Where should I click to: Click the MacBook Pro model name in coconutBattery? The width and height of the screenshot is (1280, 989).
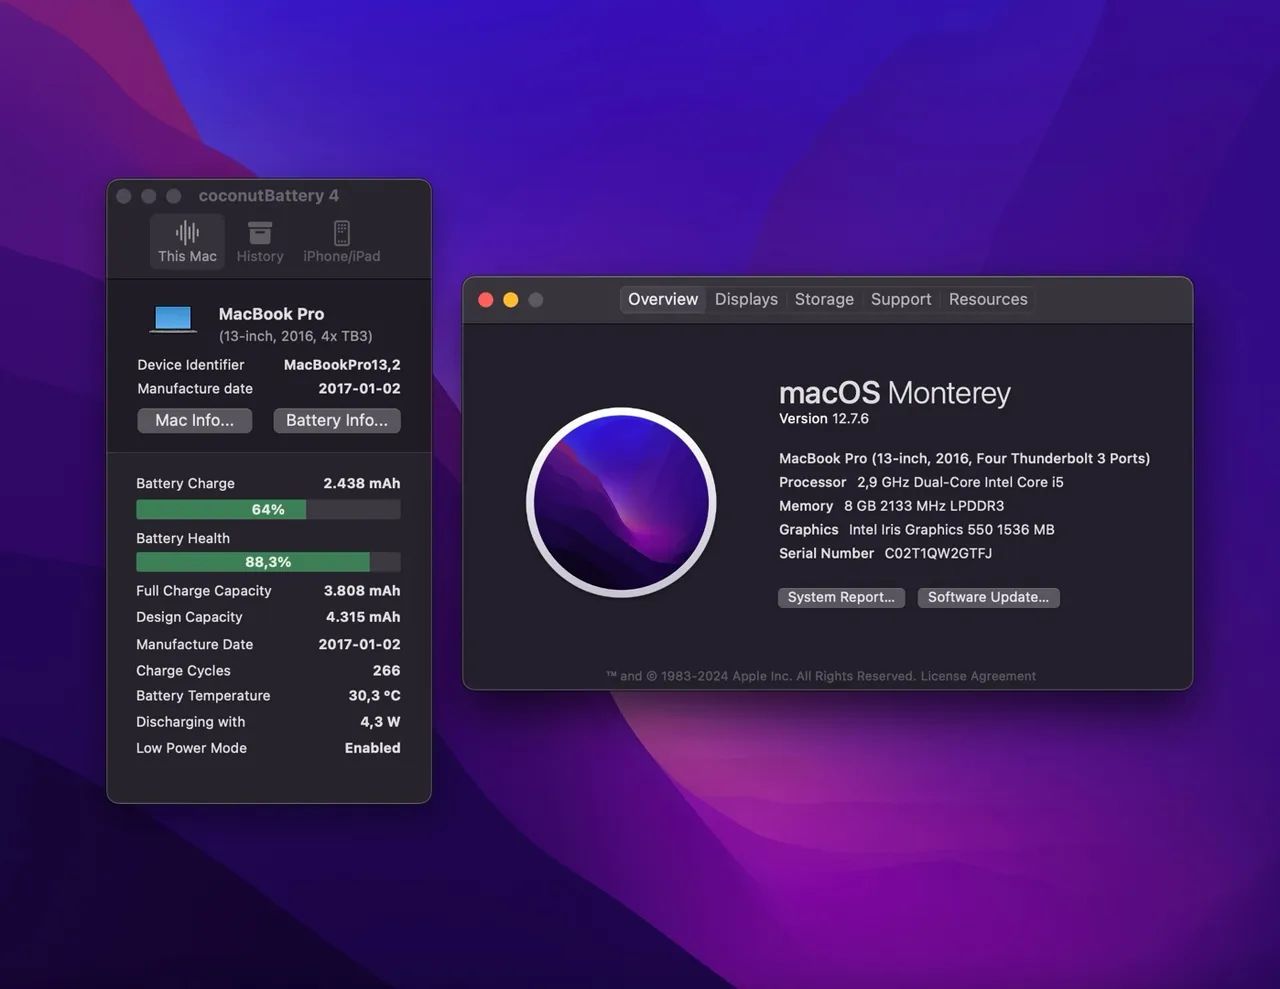pyautogui.click(x=271, y=314)
